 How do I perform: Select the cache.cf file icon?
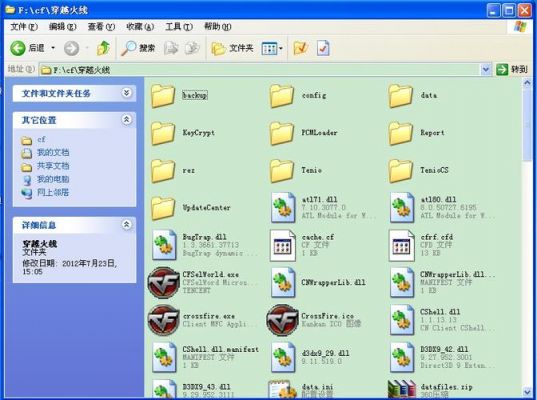click(283, 246)
